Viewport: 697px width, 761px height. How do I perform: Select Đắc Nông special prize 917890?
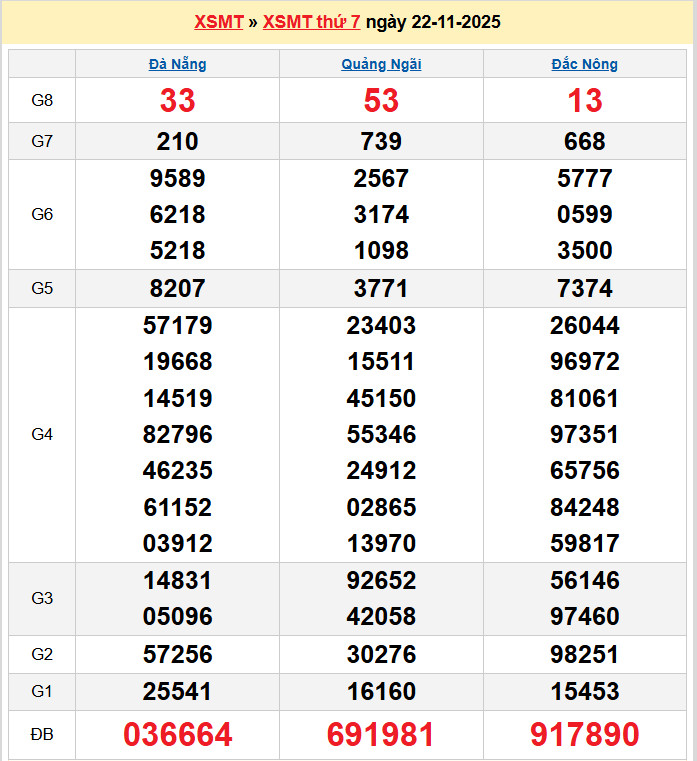(585, 735)
